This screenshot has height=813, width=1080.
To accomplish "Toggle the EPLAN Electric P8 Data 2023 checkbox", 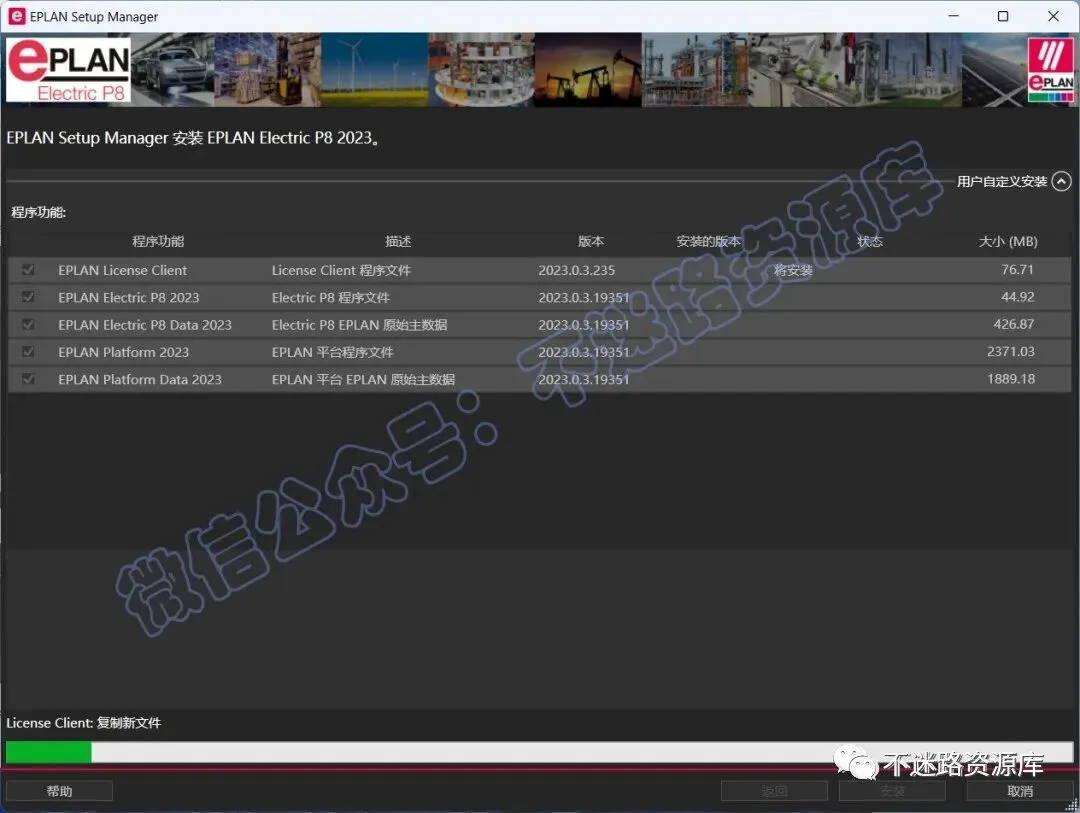I will tap(28, 324).
